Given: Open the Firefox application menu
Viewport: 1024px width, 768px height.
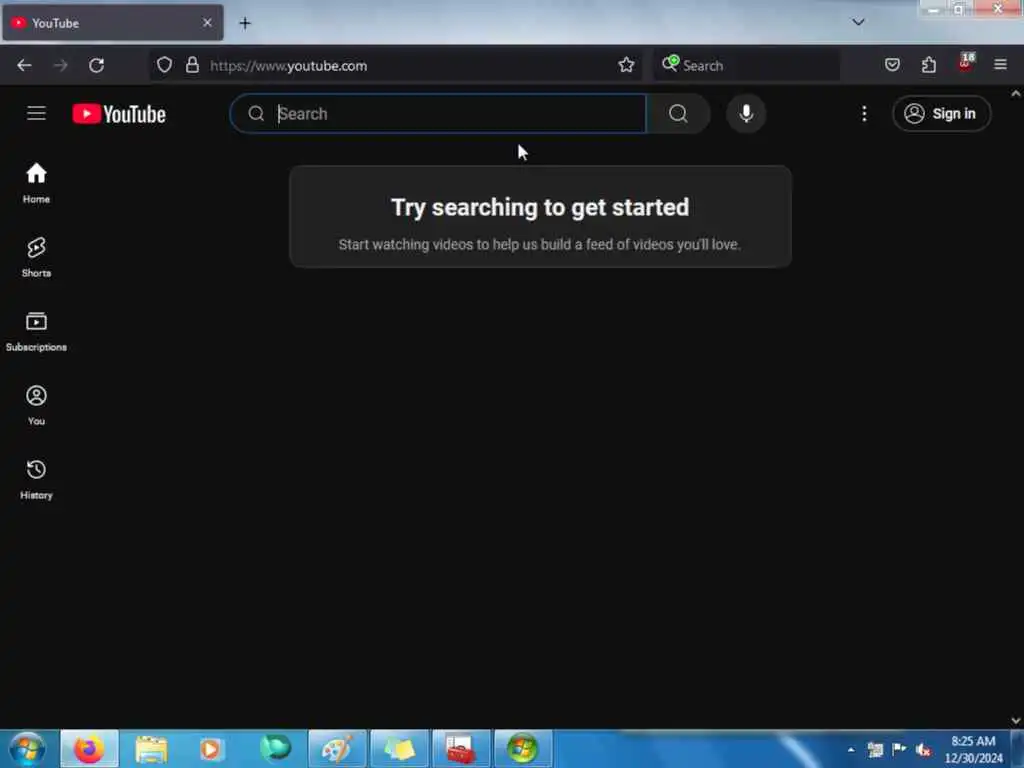Looking at the screenshot, I should pos(1000,65).
